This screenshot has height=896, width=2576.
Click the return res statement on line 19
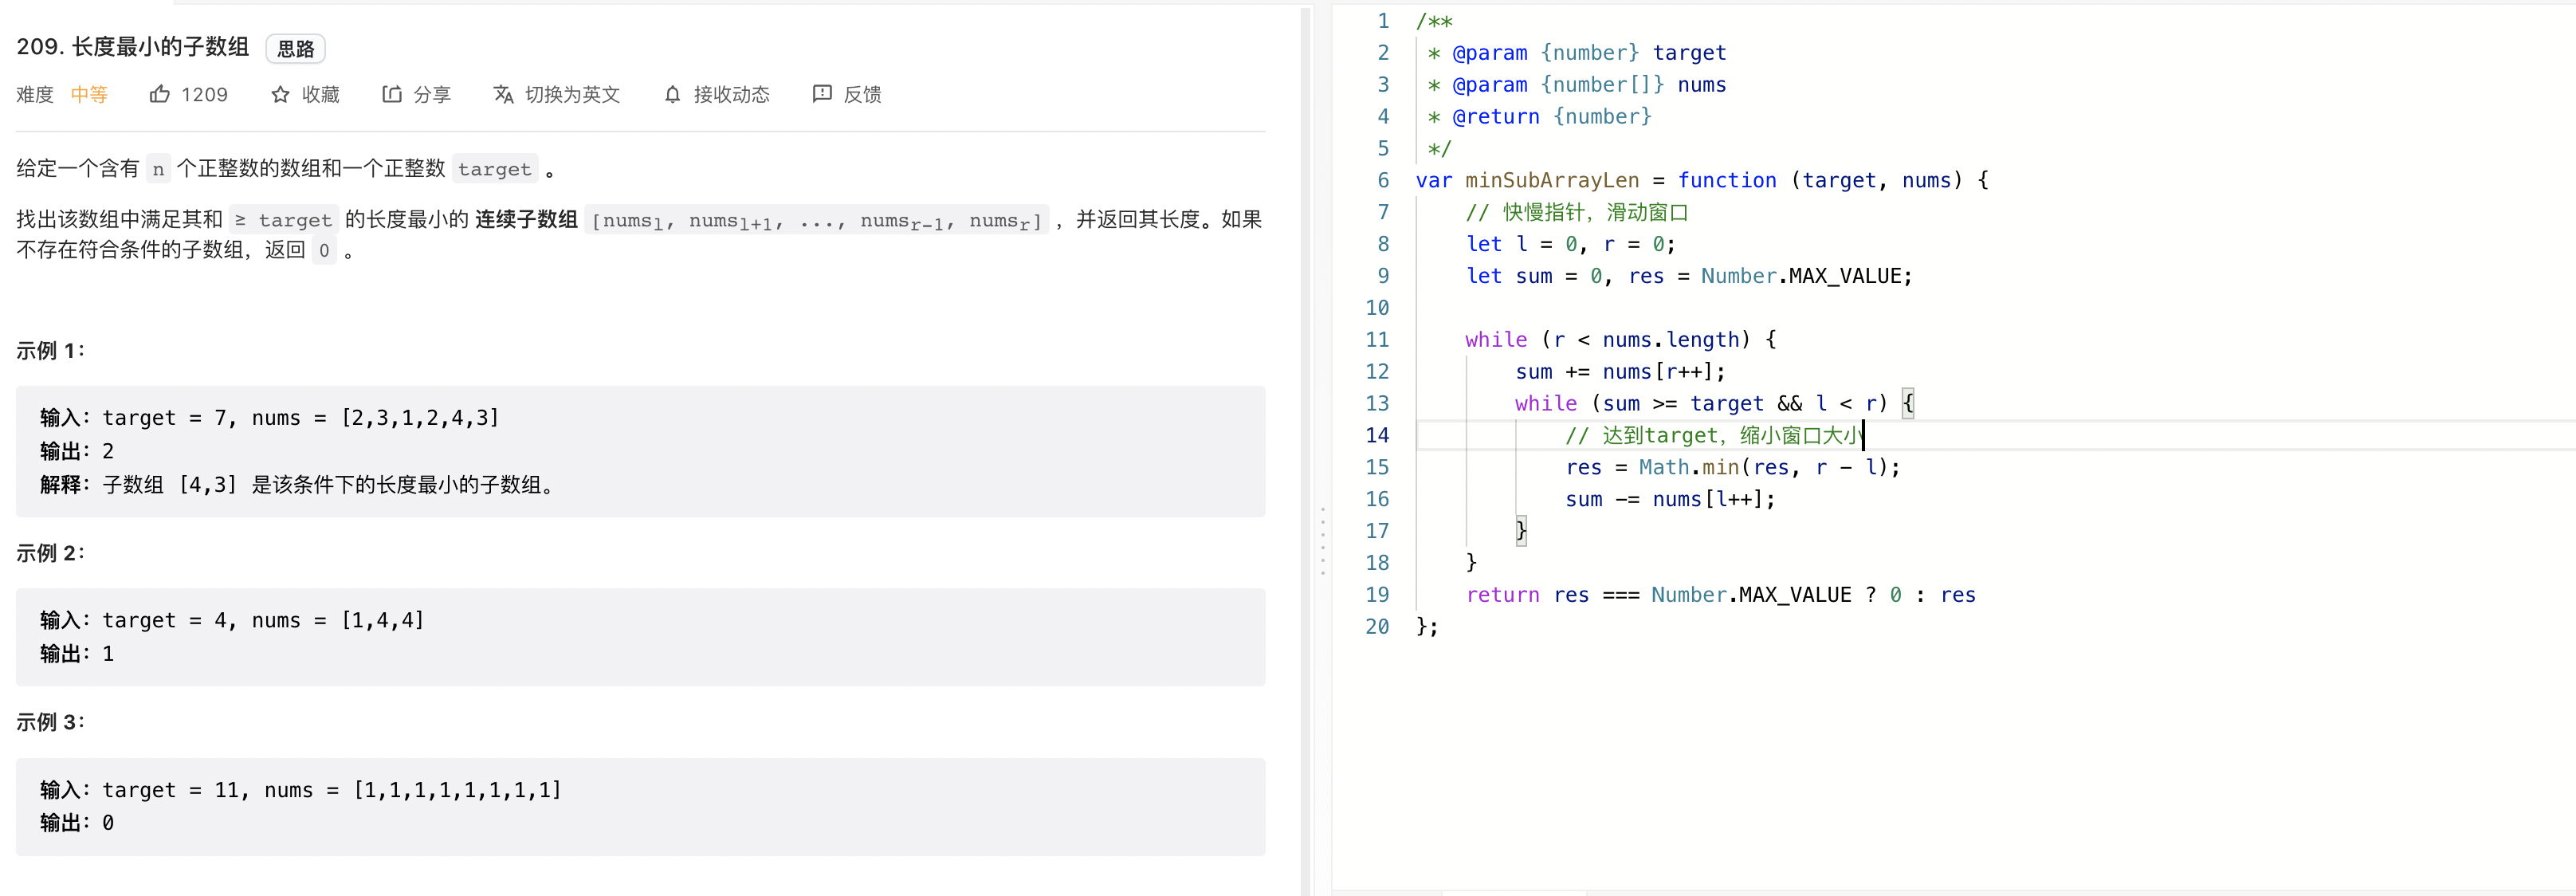[1721, 595]
